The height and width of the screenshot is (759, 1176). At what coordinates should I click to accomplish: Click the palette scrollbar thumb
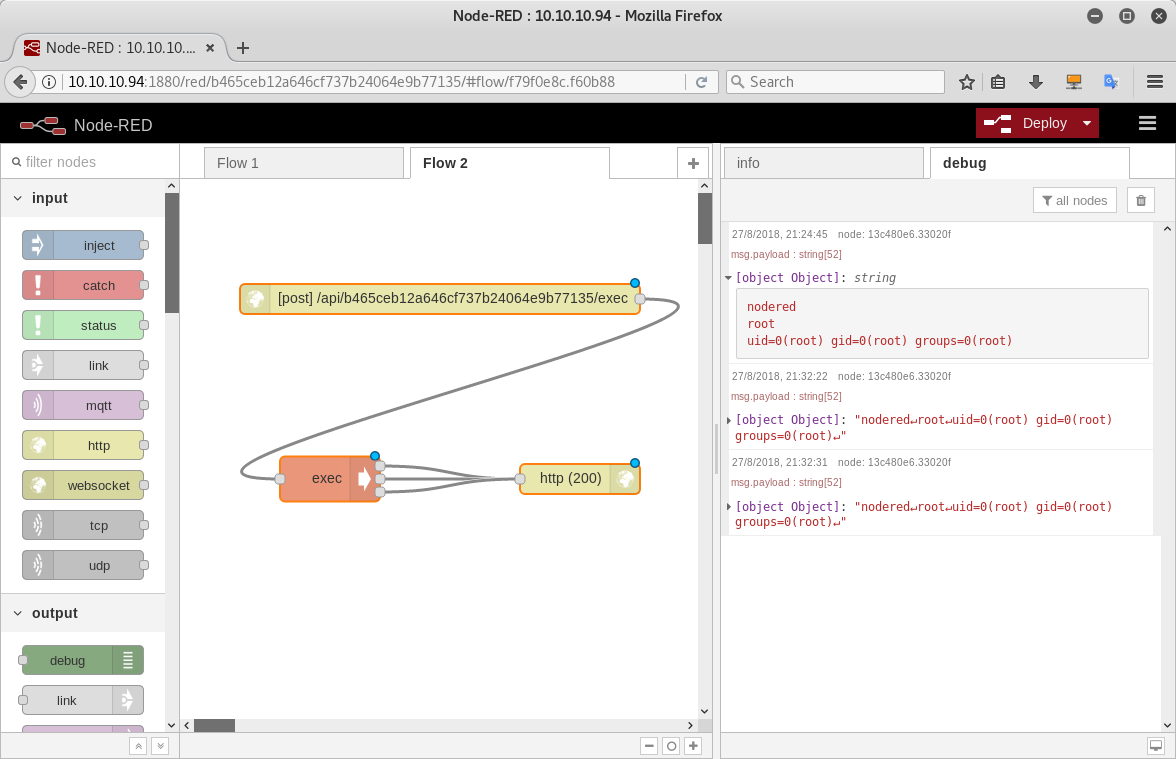click(172, 253)
